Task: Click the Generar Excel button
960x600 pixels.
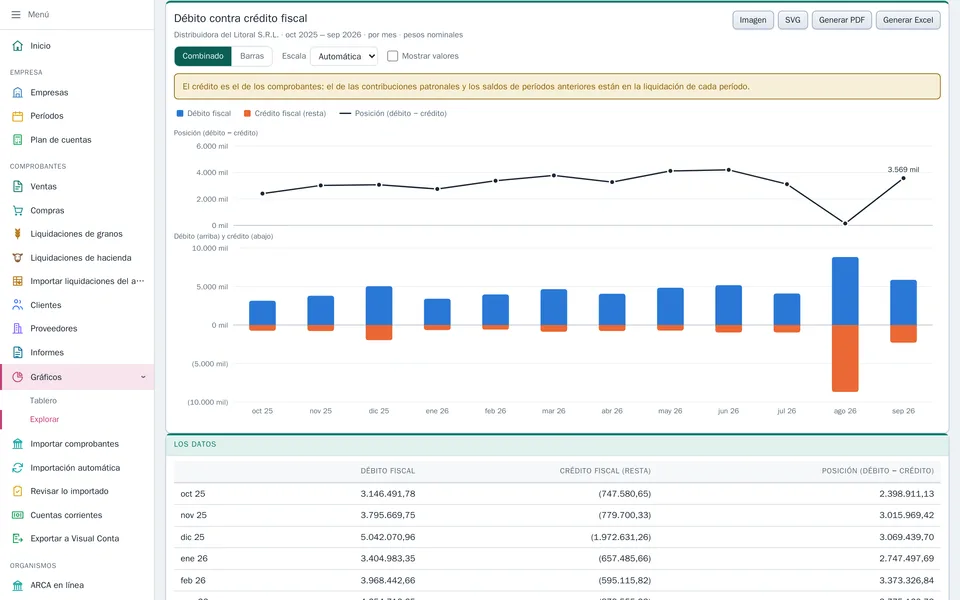Action: point(908,20)
